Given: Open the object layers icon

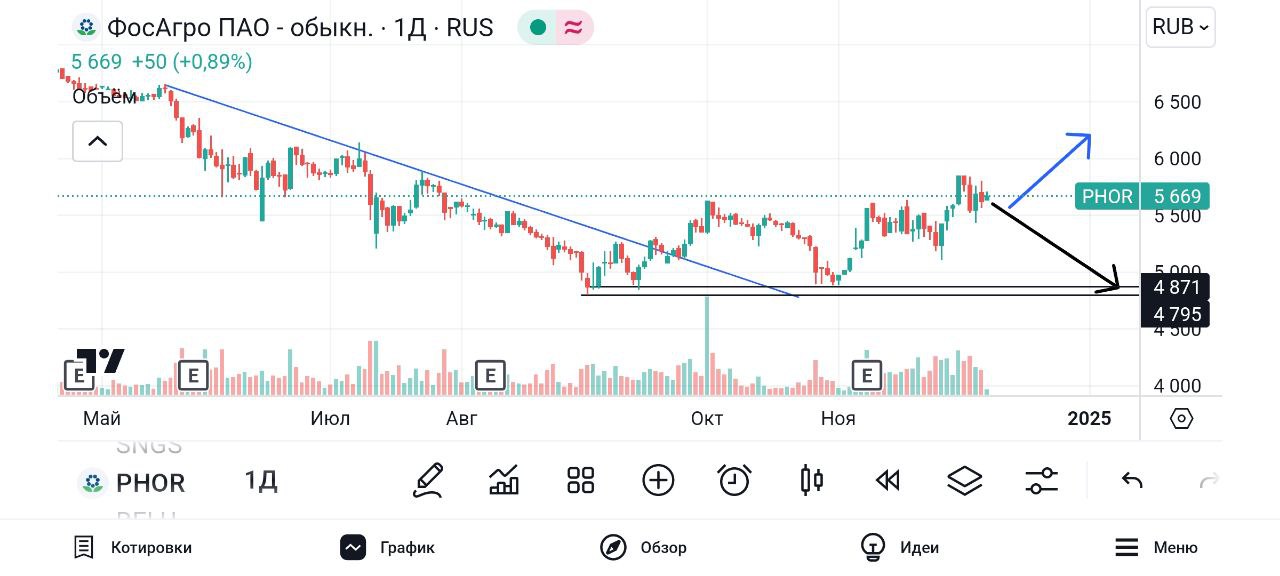Looking at the screenshot, I should coord(965,481).
